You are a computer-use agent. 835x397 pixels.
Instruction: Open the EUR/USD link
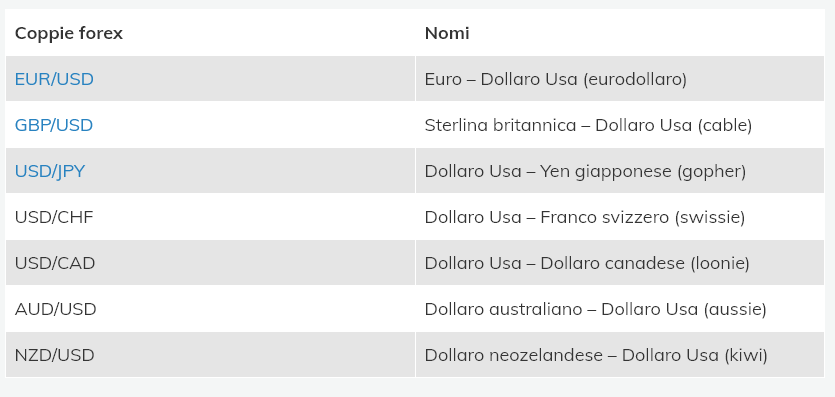coord(54,79)
